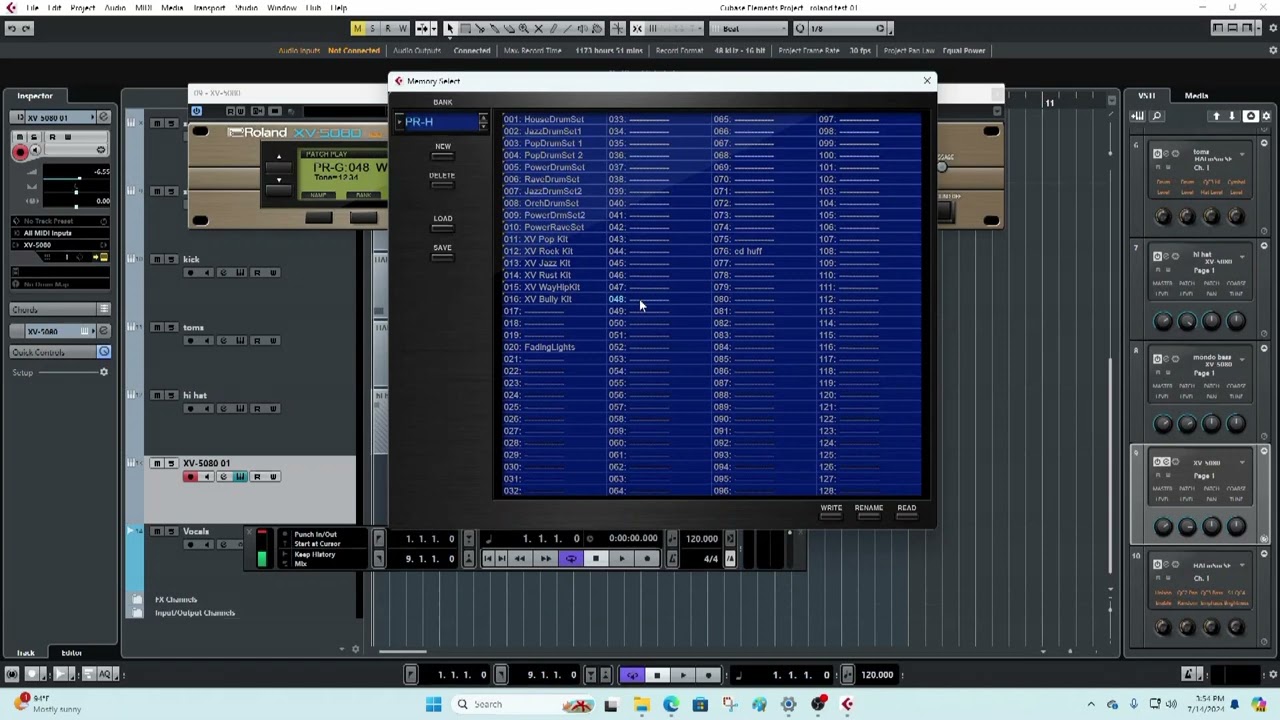Click the Undo arrow in toolbar

pos(11,28)
